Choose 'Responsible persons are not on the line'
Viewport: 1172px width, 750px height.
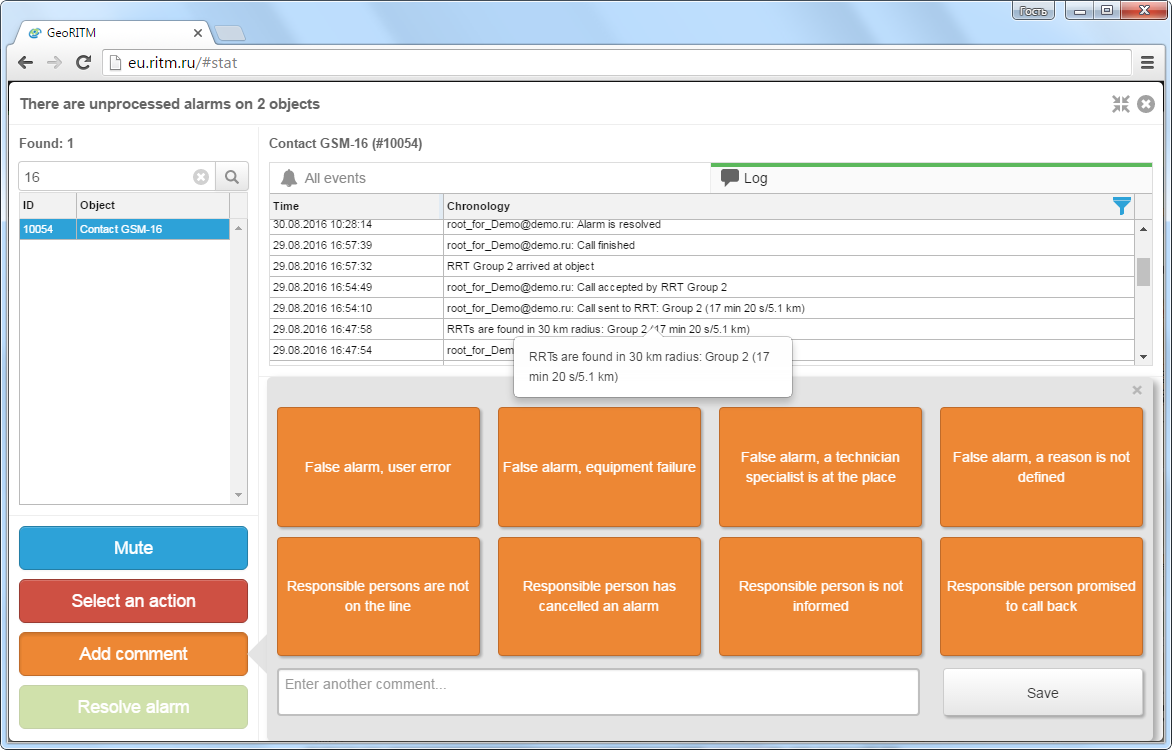(378, 597)
